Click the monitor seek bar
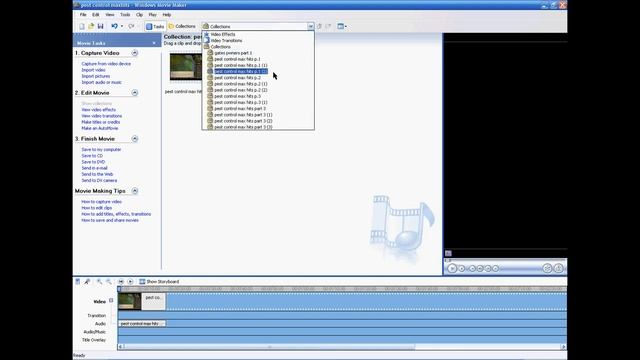This screenshot has width=640, height=360. pyautogui.click(x=505, y=260)
